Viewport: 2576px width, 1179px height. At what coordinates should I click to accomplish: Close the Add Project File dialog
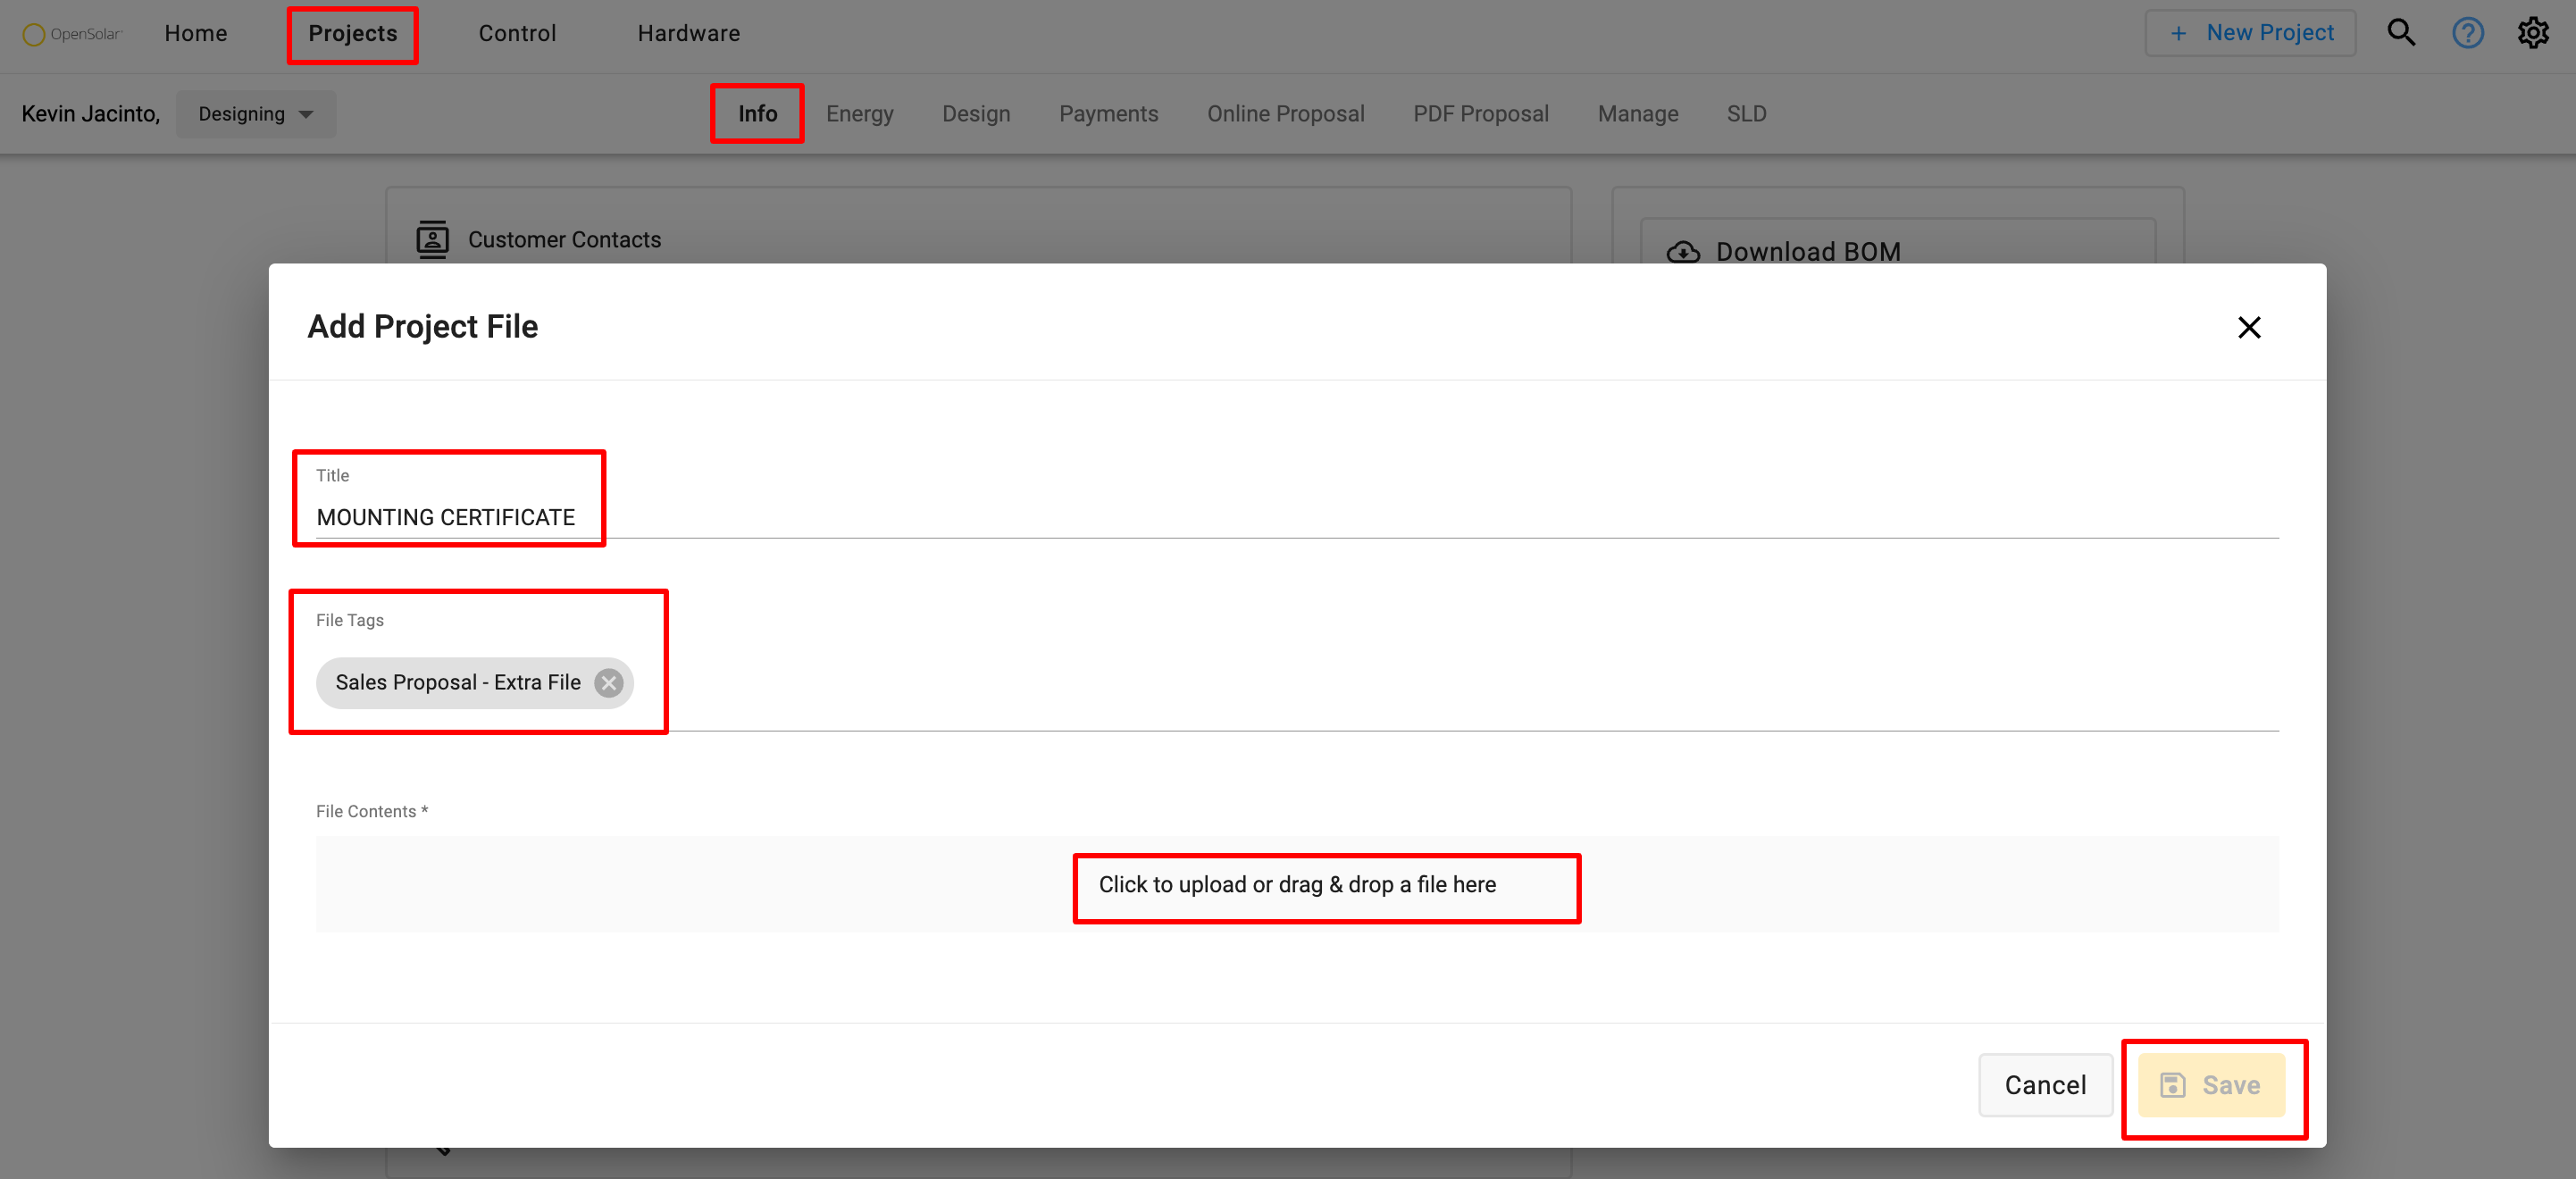click(x=2249, y=327)
